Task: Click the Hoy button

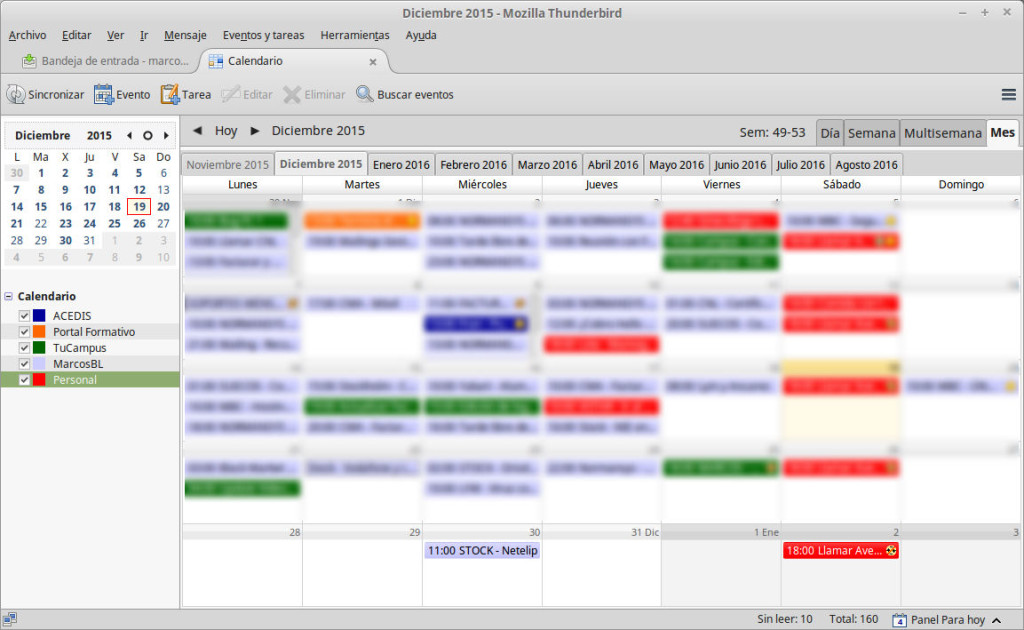Action: click(x=226, y=131)
